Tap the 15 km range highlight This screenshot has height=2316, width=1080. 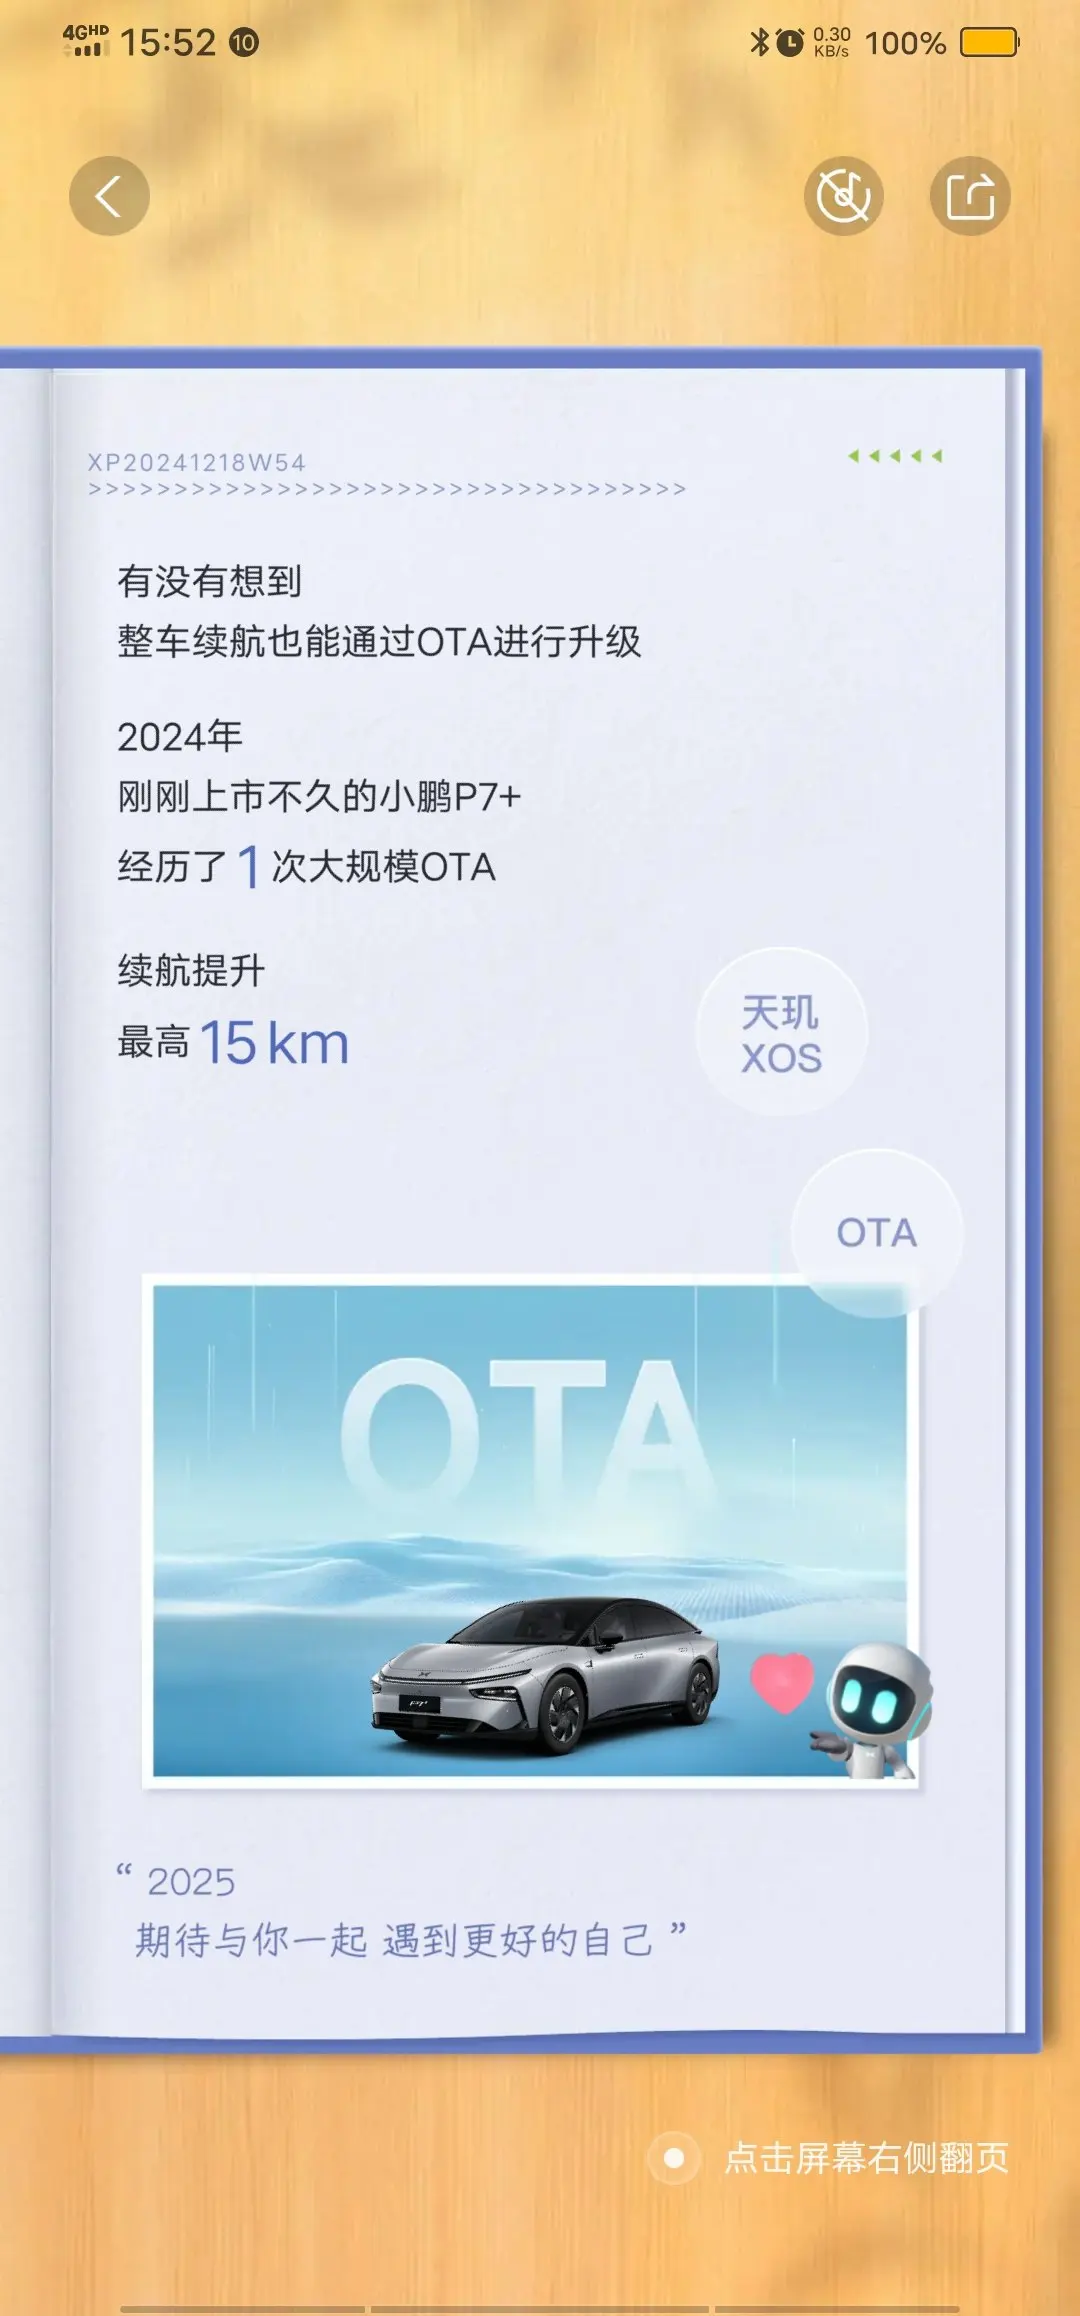pos(275,1043)
